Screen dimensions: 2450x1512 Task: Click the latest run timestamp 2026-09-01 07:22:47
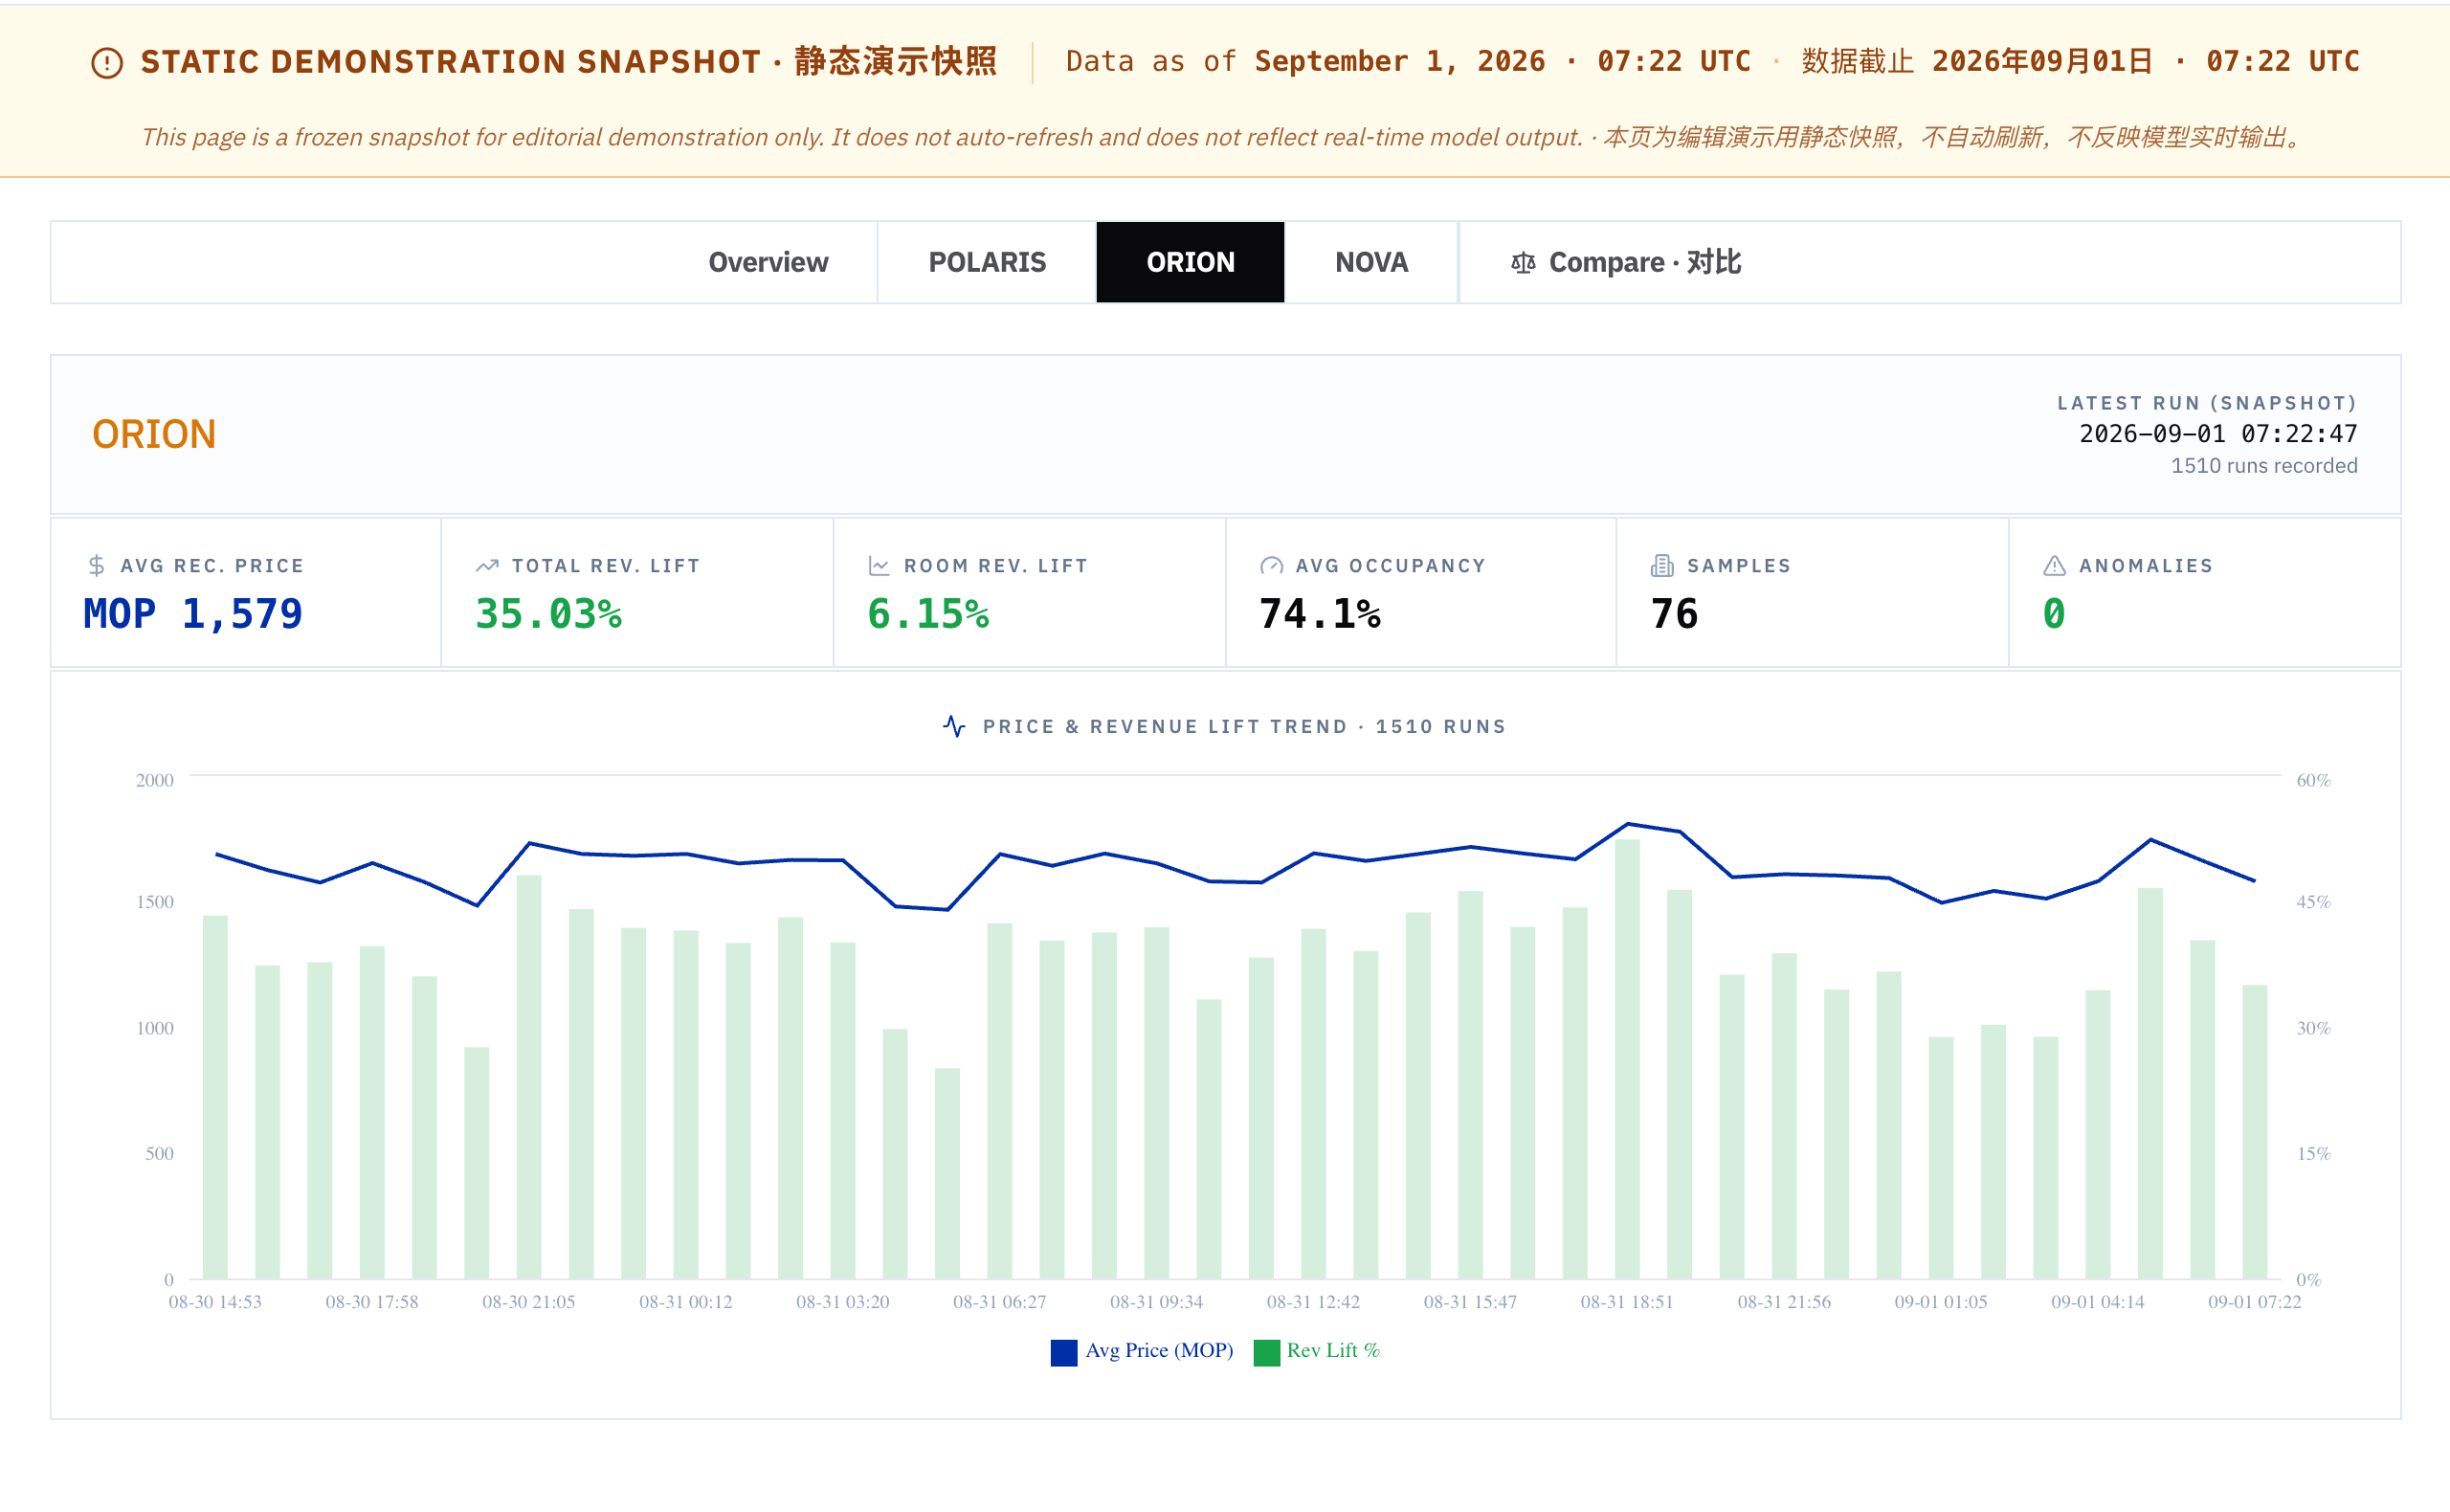click(2218, 434)
